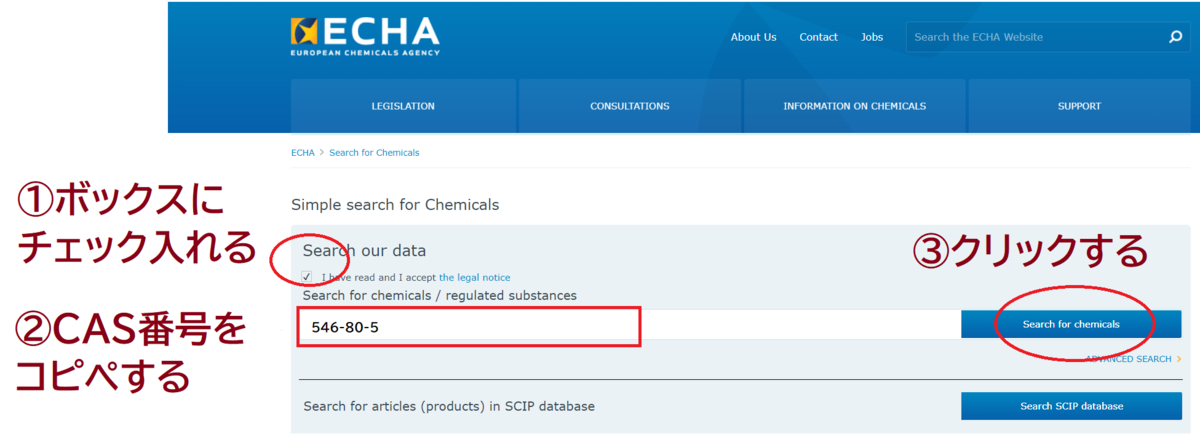Tick the legal notice acceptance checkbox

306,277
